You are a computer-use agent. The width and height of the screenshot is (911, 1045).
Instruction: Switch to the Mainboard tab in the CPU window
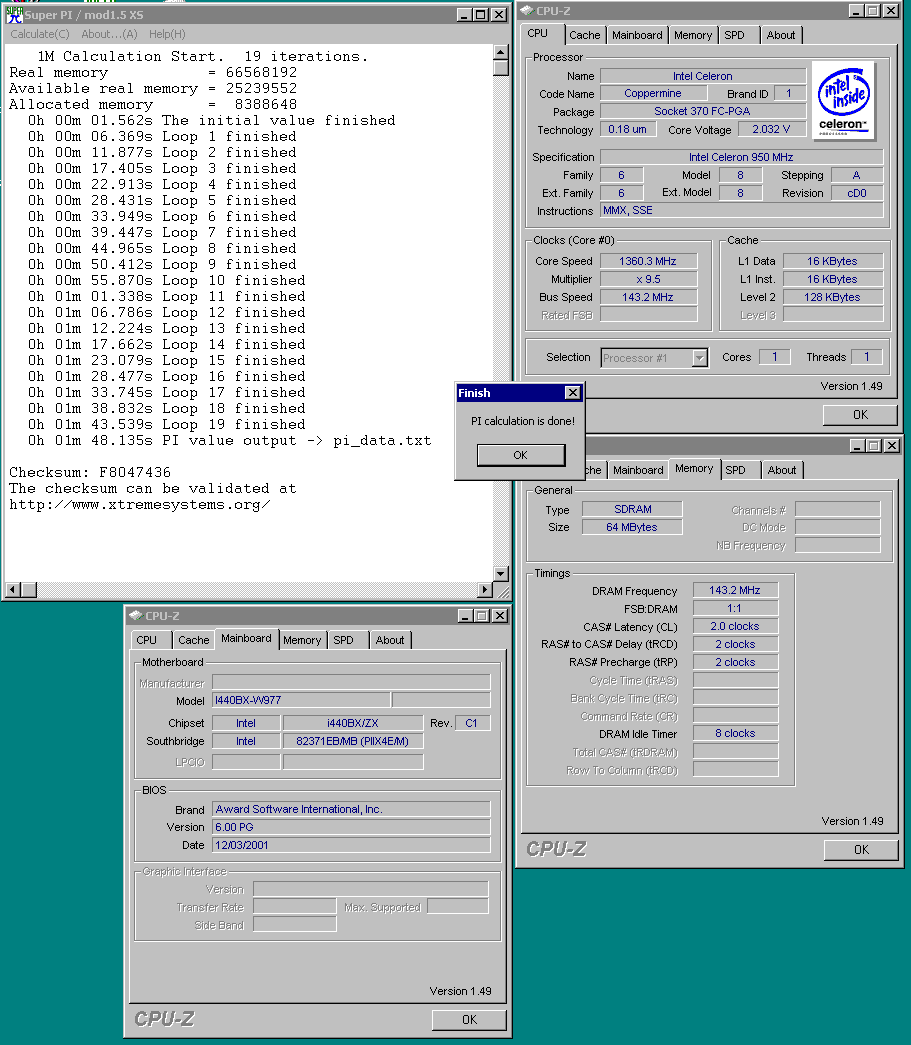coord(637,35)
